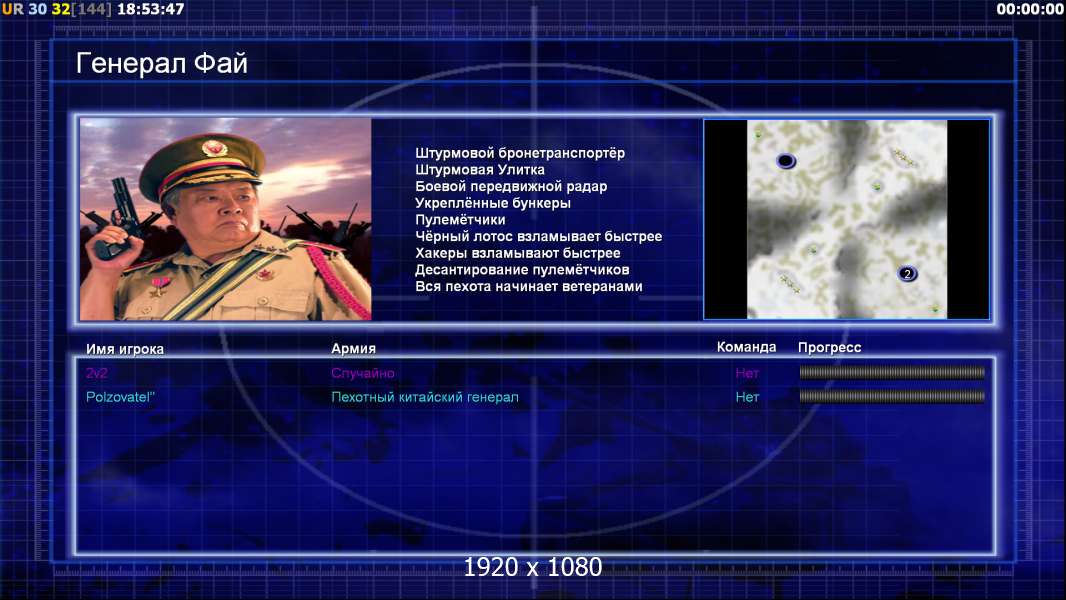
Task: Click the green marker in the minimap's bottom-right corner
Action: point(935,309)
